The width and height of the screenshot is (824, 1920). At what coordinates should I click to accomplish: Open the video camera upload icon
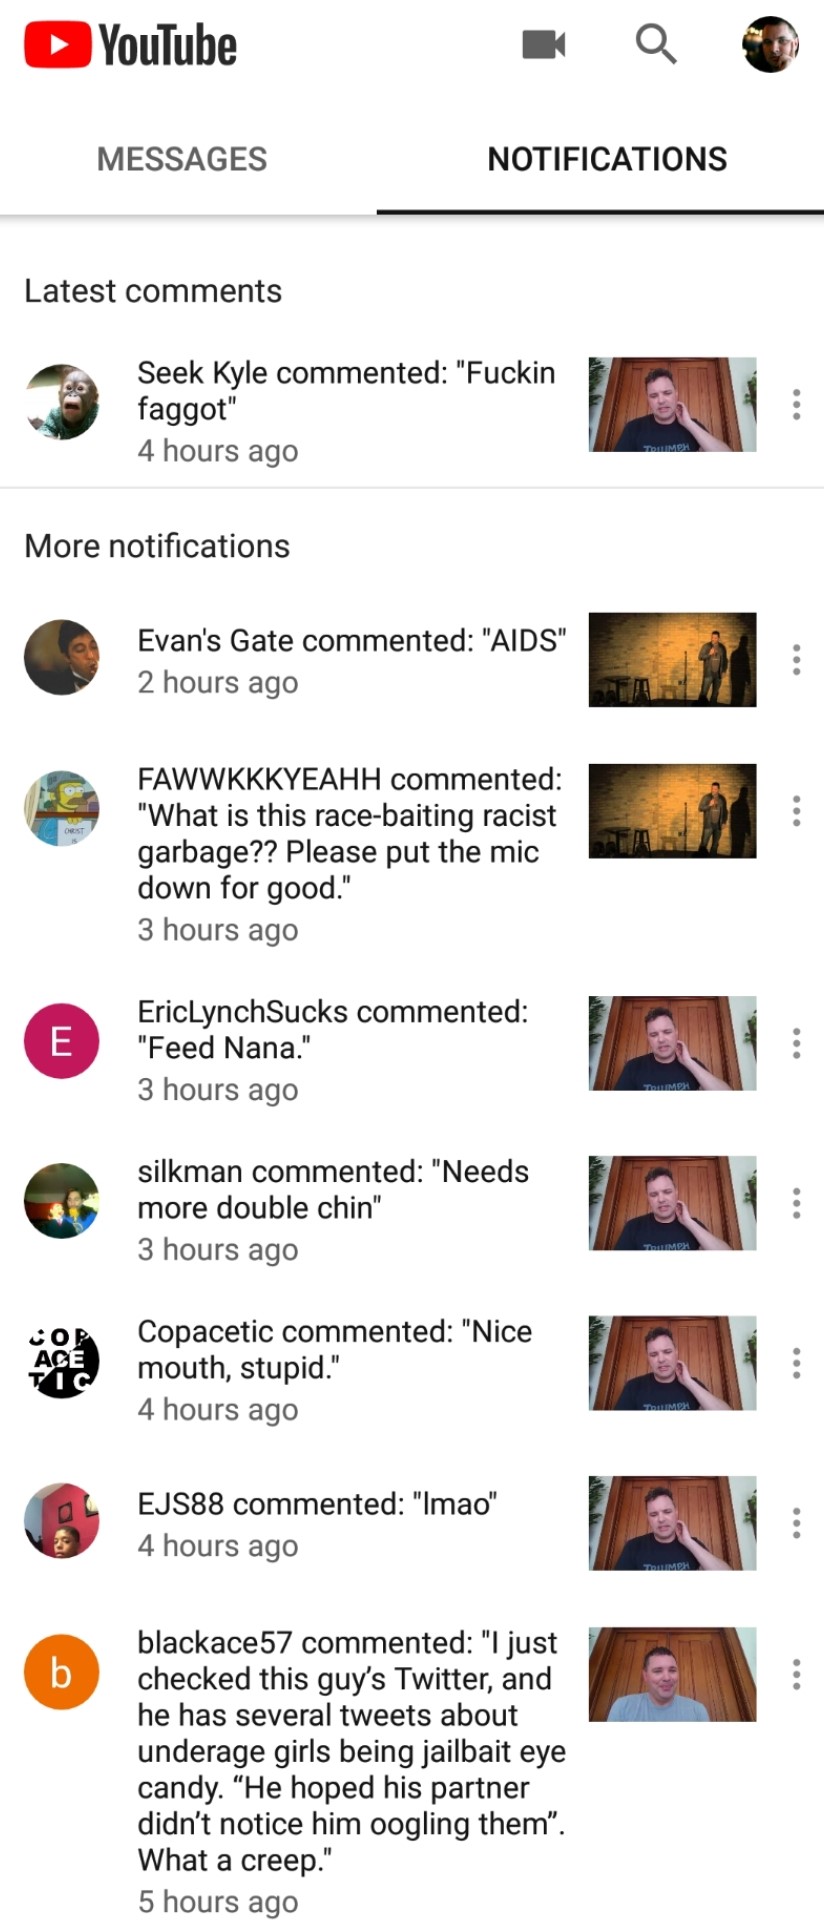(x=544, y=44)
